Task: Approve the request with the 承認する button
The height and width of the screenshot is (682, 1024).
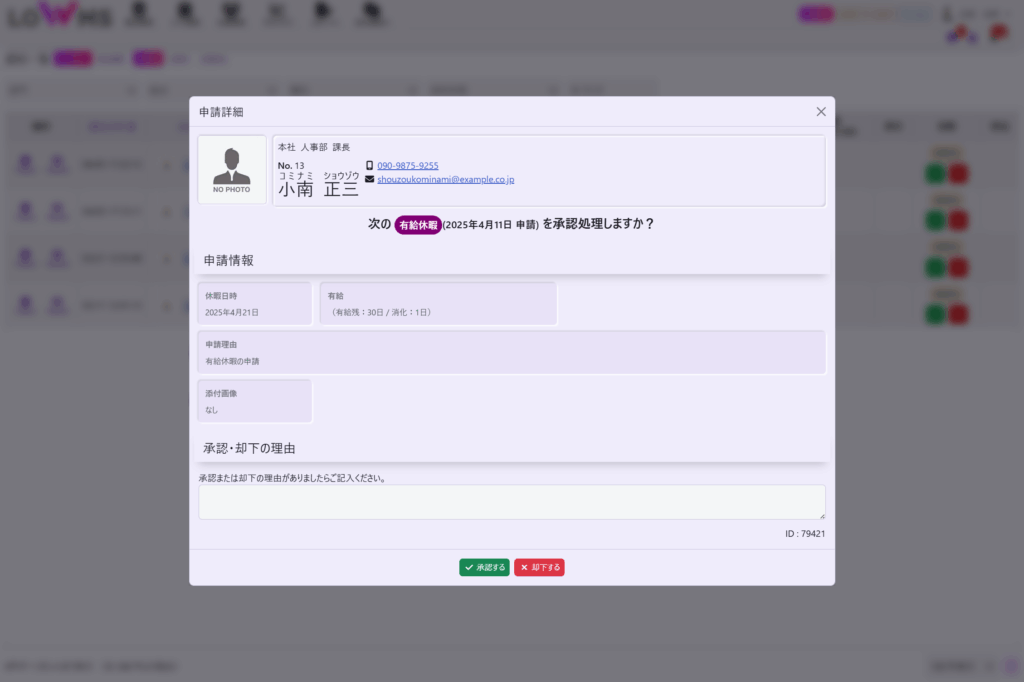Action: [x=484, y=567]
